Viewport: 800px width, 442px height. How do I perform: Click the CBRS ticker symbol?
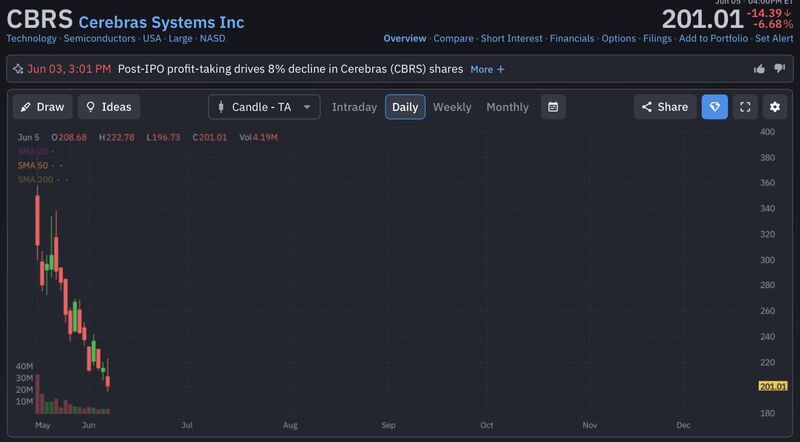coord(39,19)
